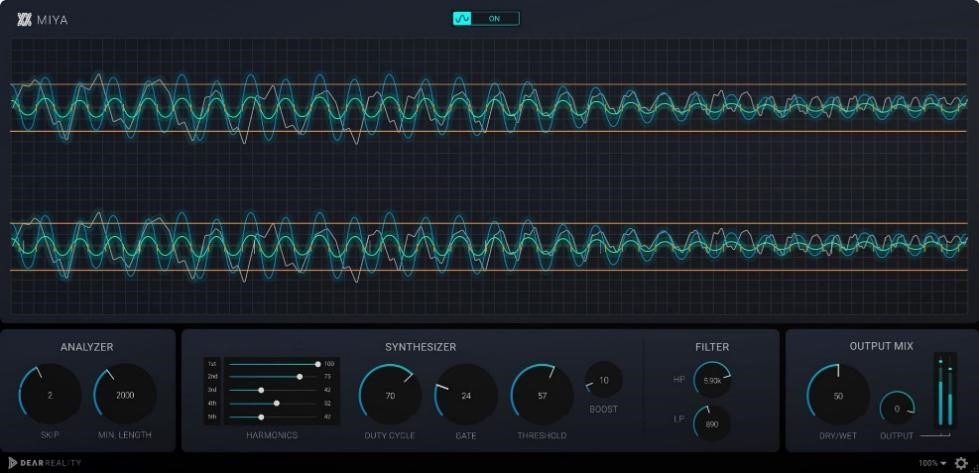Click the 1st harmonic slider handle
Image resolution: width=979 pixels, height=473 pixels.
point(318,364)
